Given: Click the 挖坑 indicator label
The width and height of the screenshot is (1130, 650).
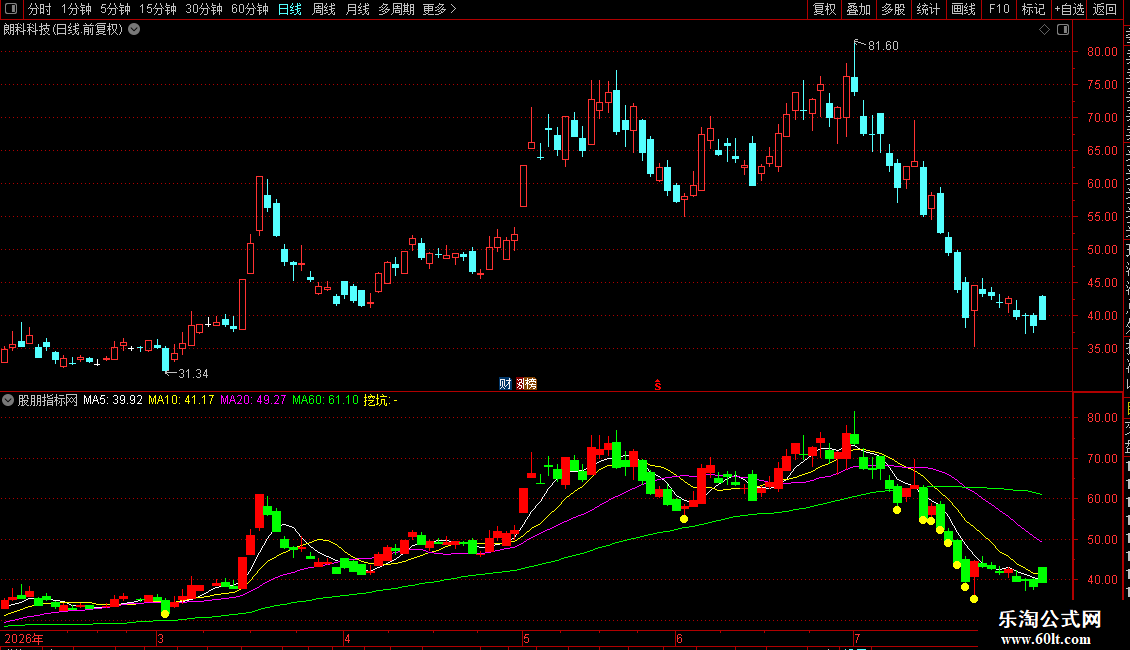Looking at the screenshot, I should [x=376, y=400].
